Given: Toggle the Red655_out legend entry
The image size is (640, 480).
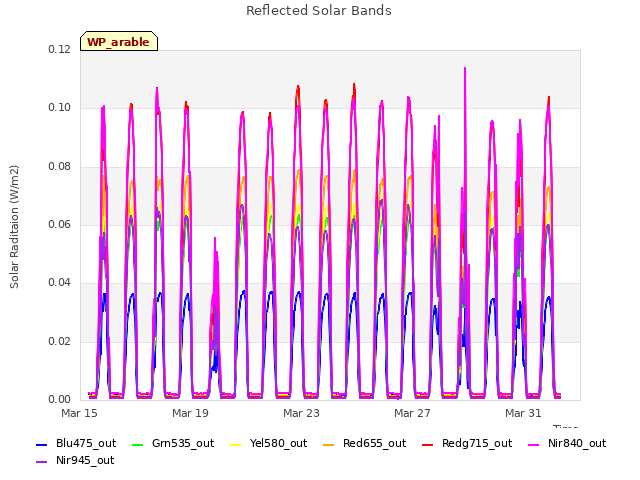Looking at the screenshot, I should coord(364,444).
